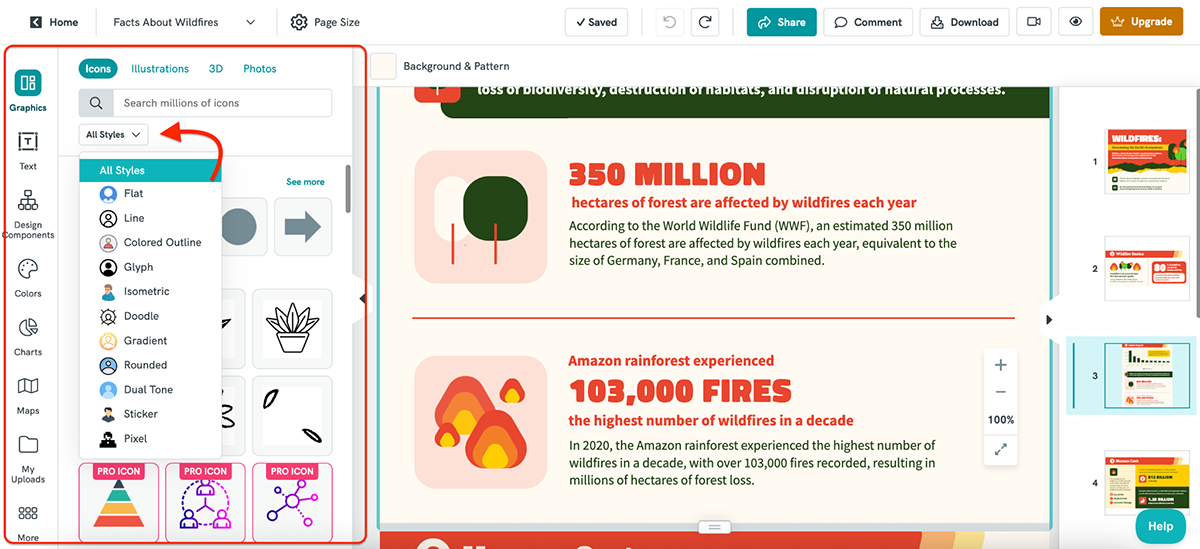The image size is (1200, 549).
Task: Choose the Dual Tone icon style
Action: pyautogui.click(x=150, y=389)
